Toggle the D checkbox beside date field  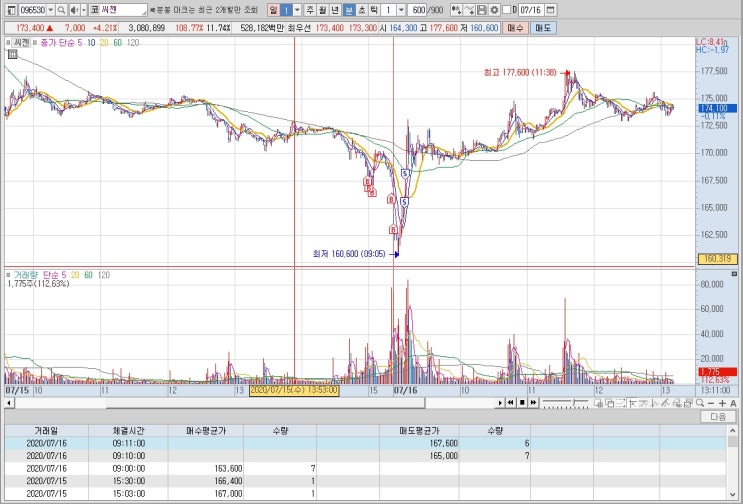coord(507,10)
